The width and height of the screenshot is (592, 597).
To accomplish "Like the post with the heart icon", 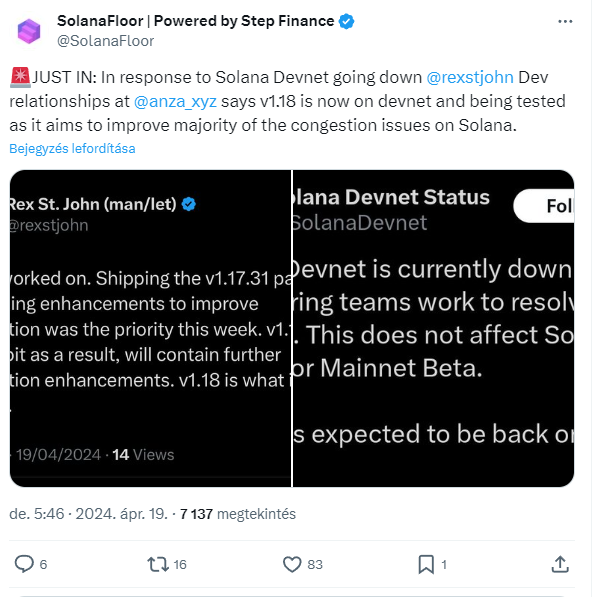I will (x=292, y=564).
